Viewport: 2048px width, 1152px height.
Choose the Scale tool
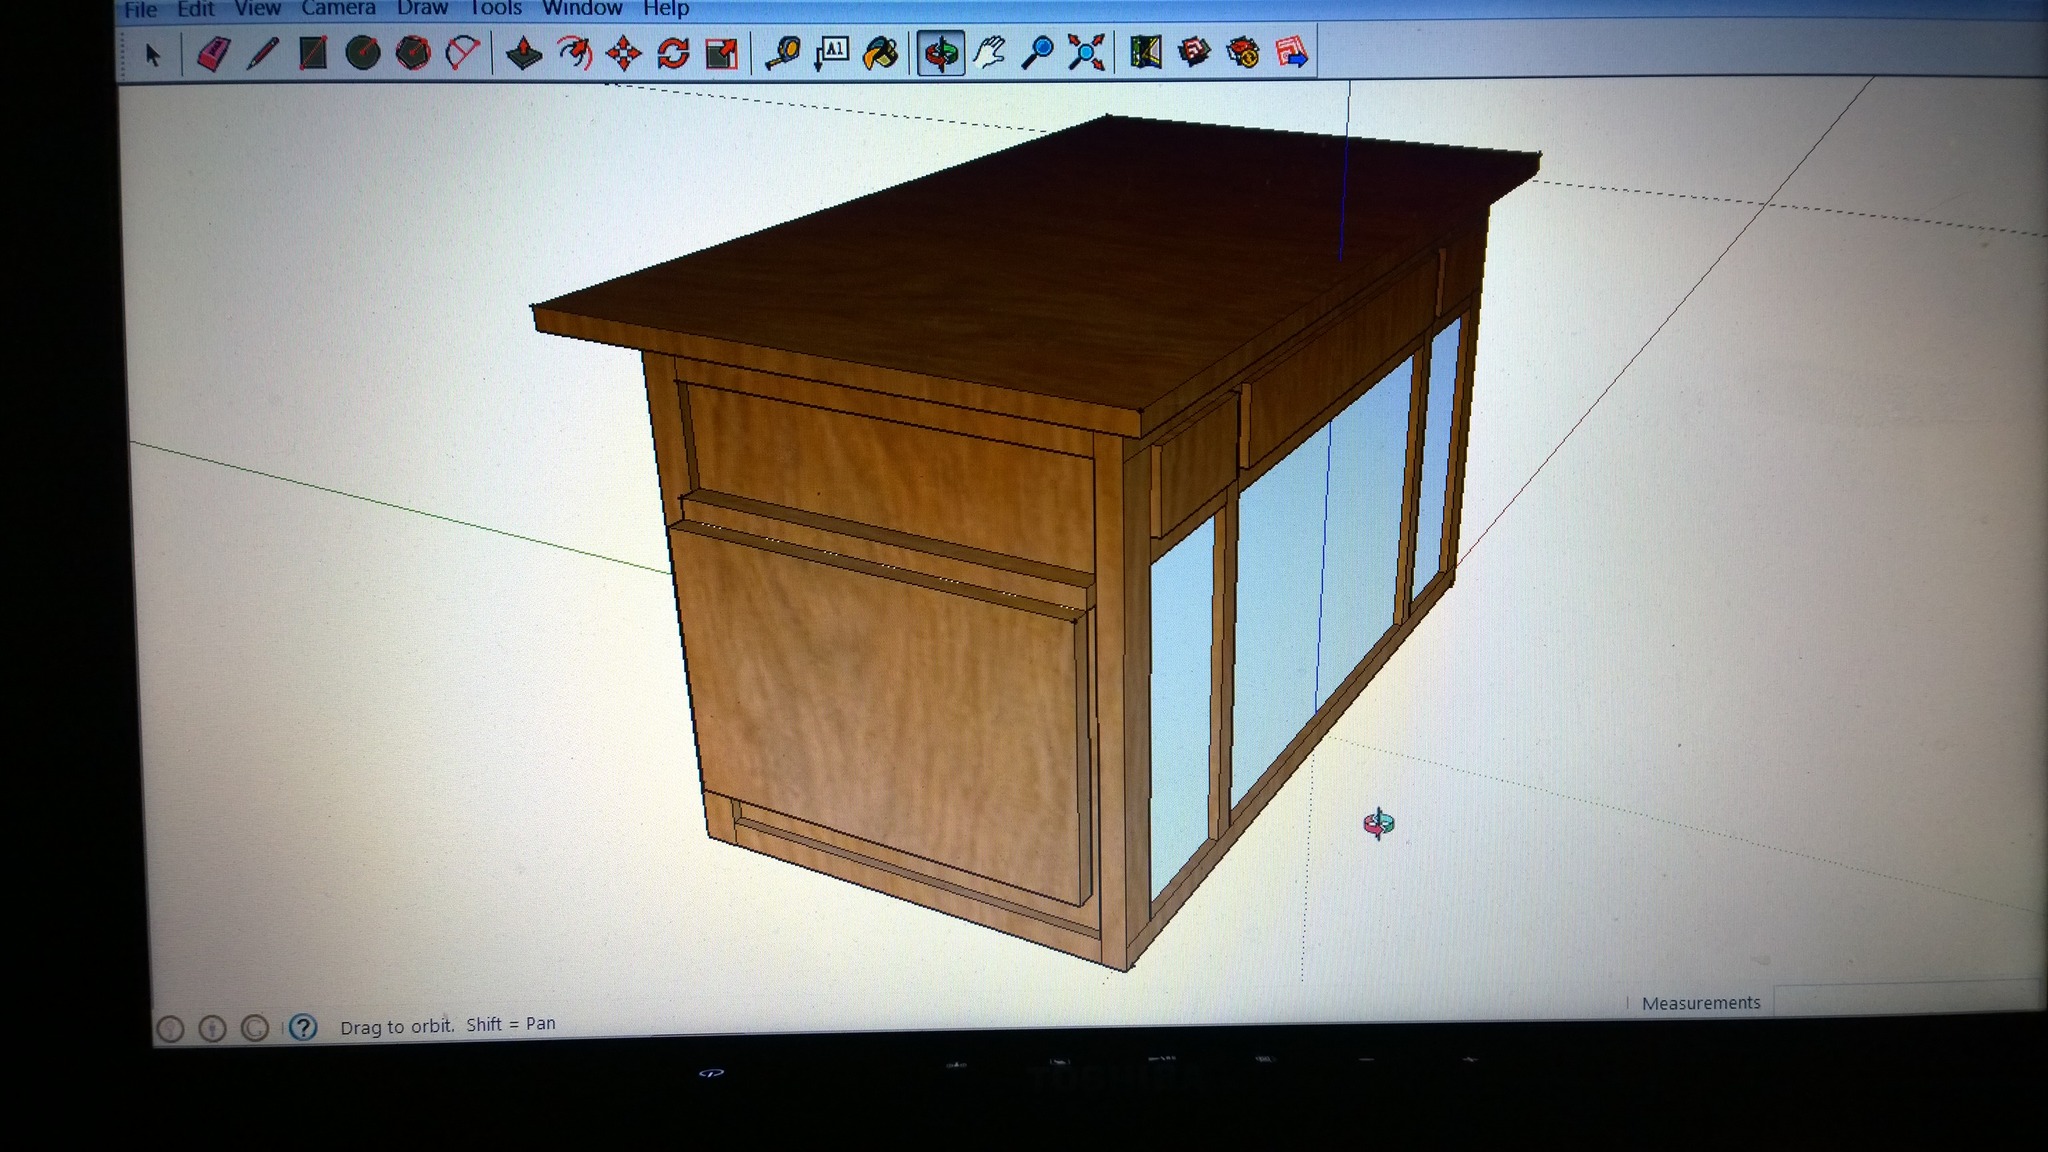(x=722, y=53)
